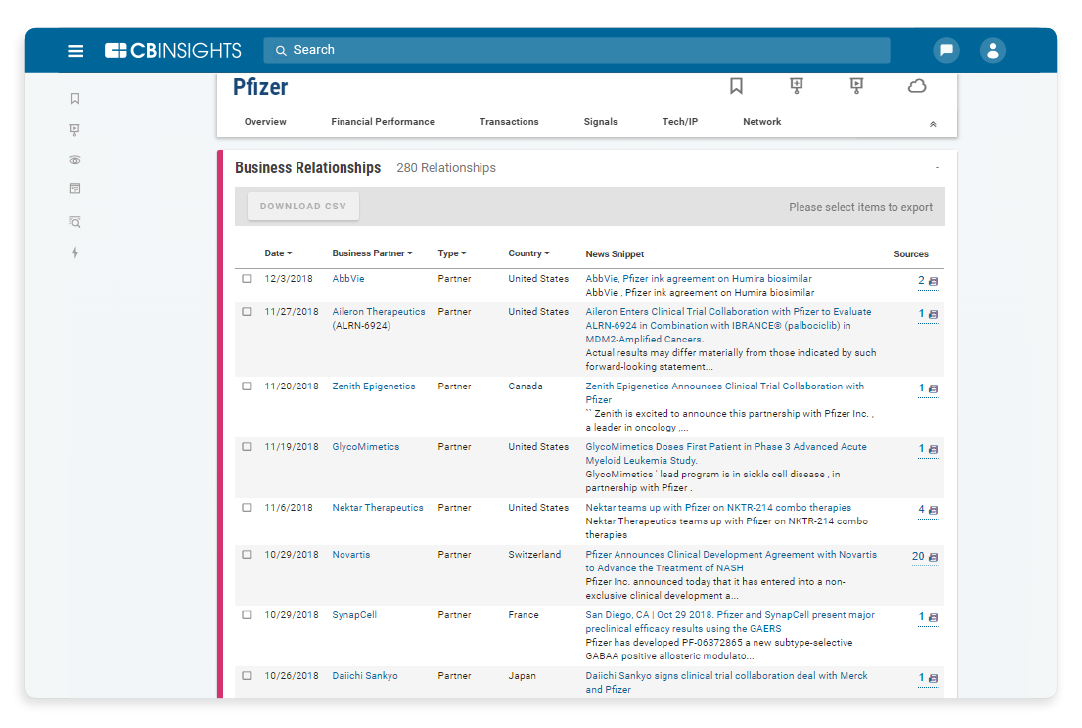Open the Business Partner column filter
This screenshot has height=728, width=1082.
373,253
